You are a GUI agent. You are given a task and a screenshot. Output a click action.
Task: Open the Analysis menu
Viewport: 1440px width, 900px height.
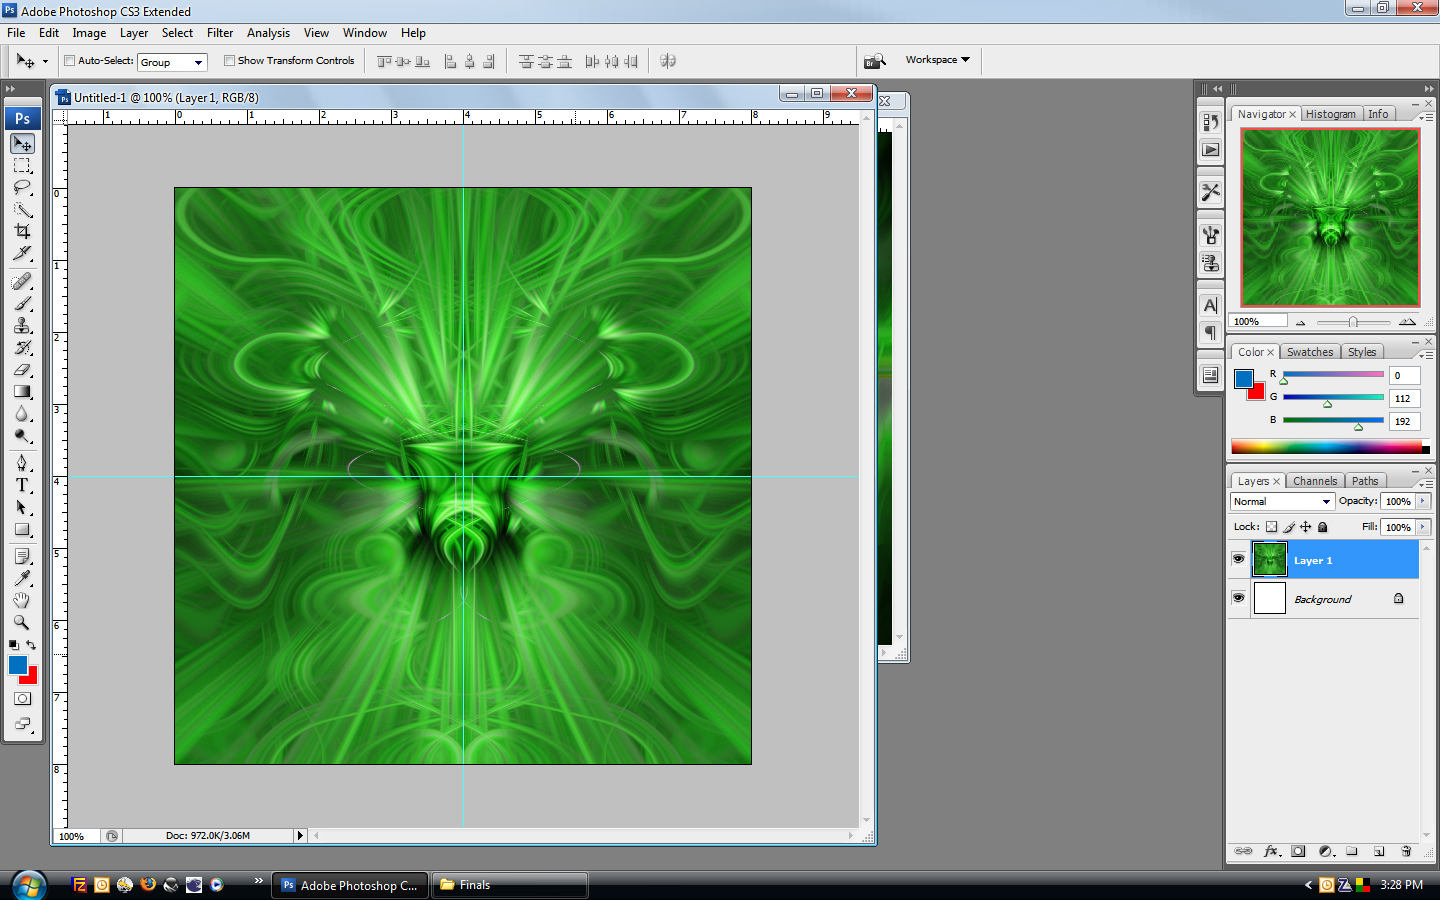pos(268,33)
